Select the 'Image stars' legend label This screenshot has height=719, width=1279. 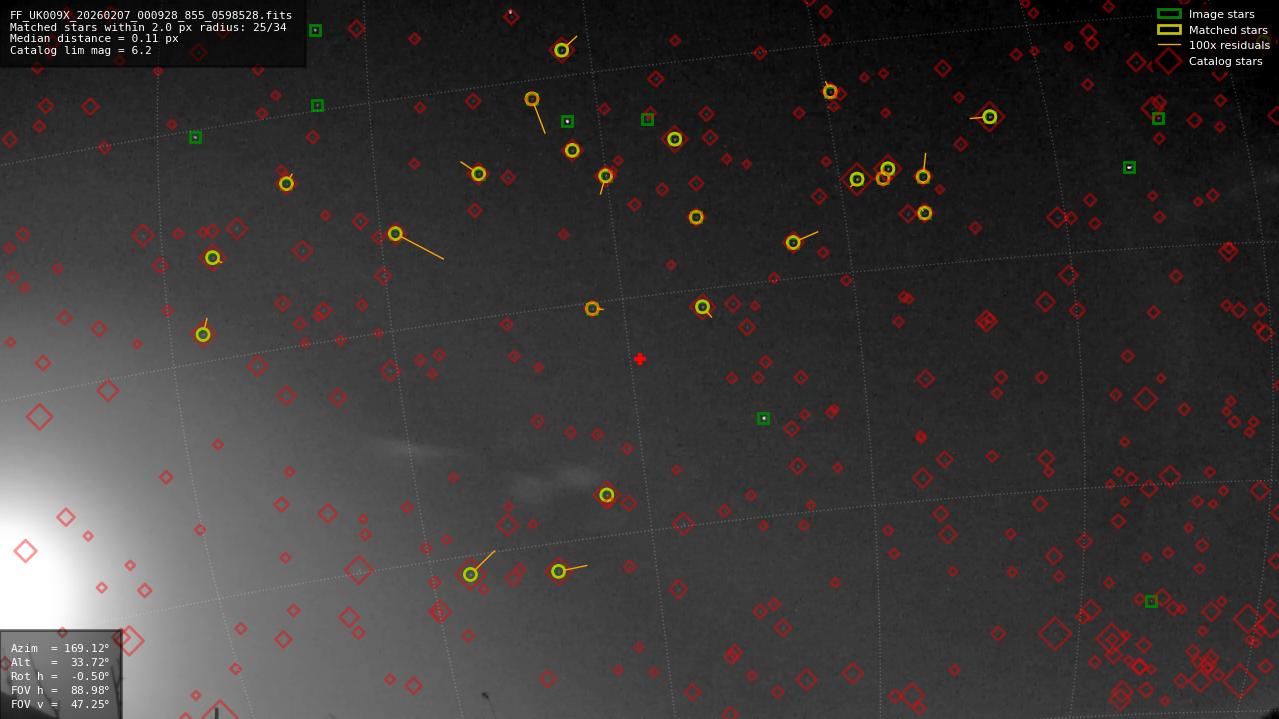tap(1221, 14)
